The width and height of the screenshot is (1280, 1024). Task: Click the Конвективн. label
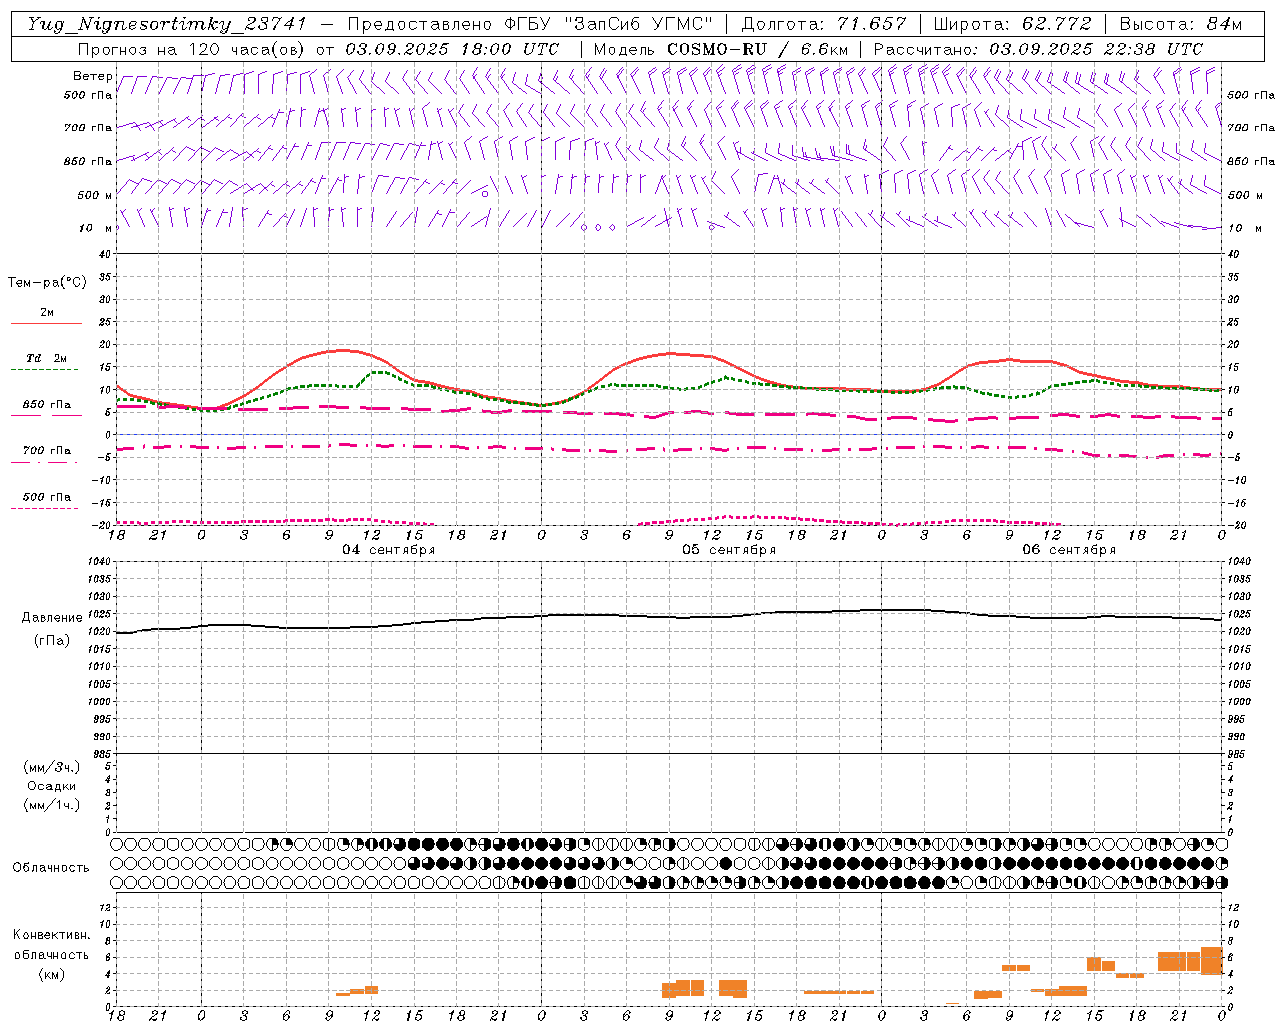(x=51, y=935)
